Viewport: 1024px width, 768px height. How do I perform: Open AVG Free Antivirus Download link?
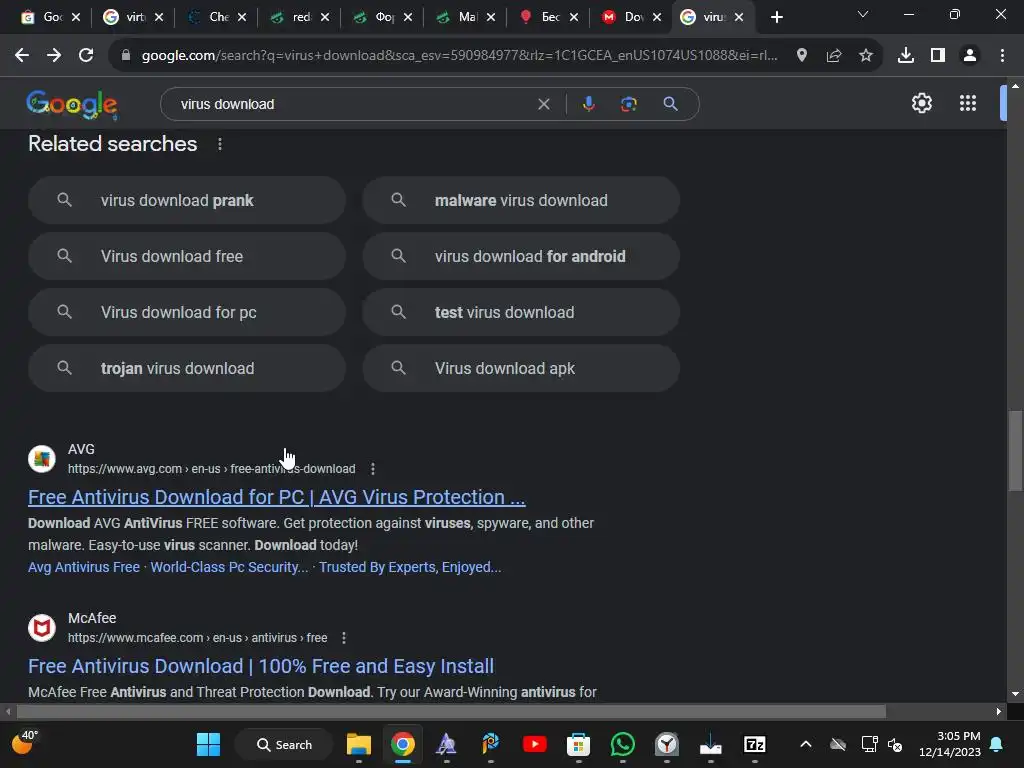[277, 498]
